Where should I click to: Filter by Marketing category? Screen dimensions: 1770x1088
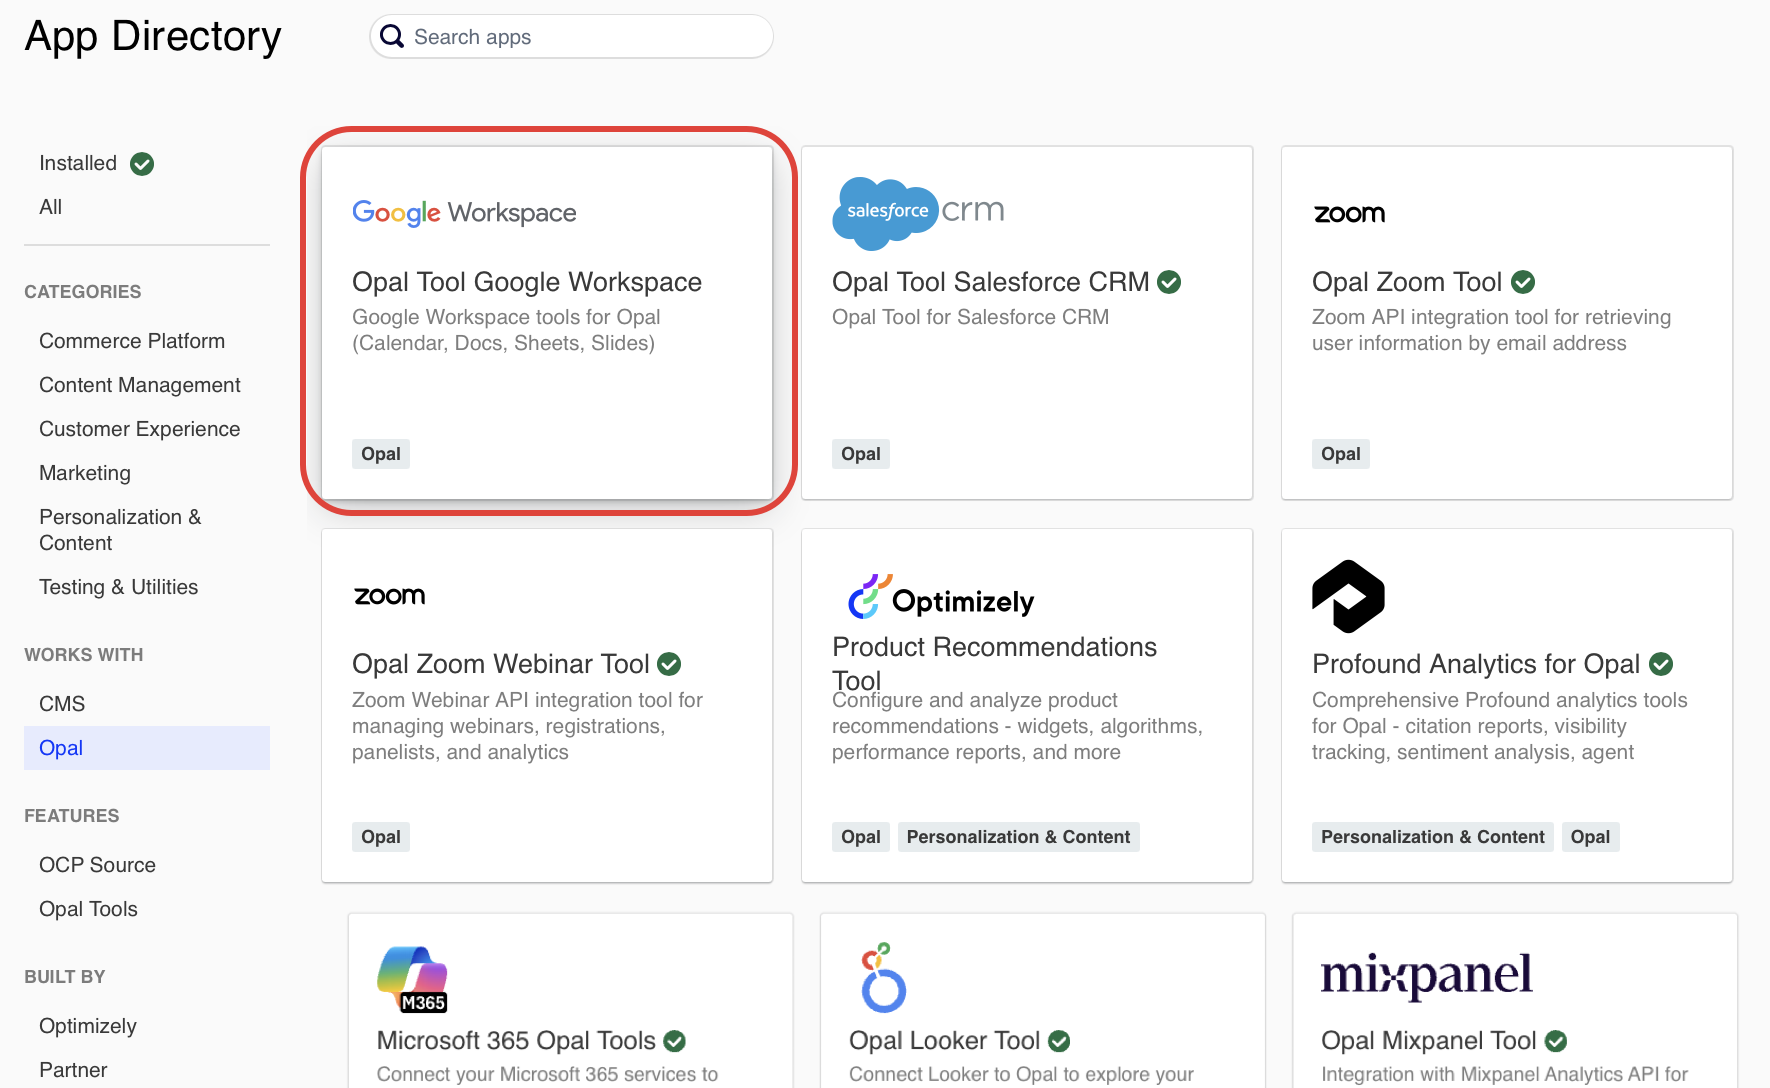[85, 473]
